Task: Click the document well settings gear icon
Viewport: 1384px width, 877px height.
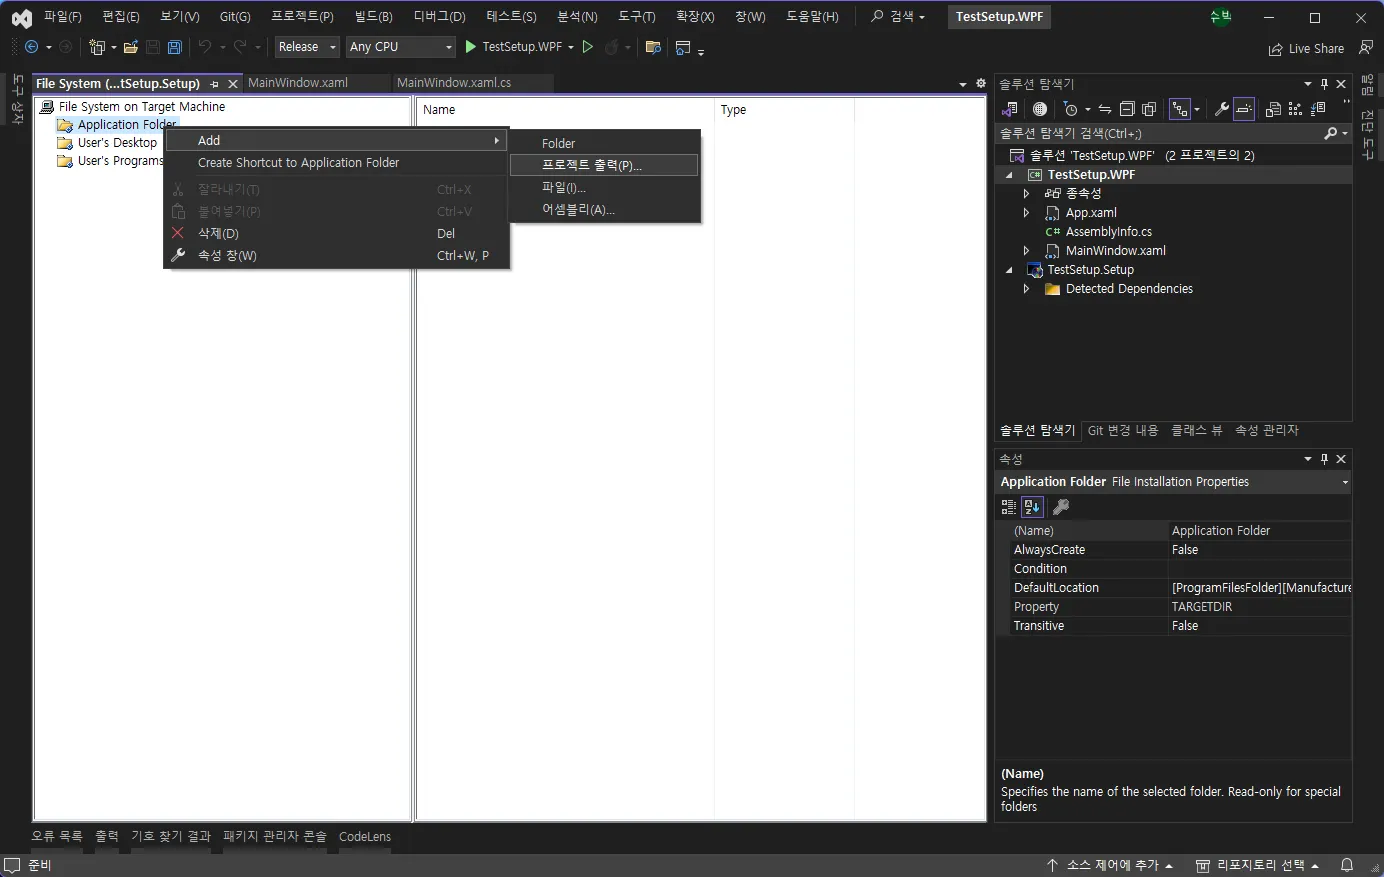Action: pos(981,83)
